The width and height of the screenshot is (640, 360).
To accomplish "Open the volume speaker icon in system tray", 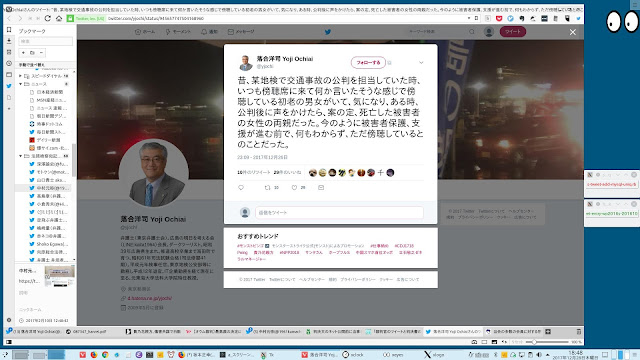I will [x=539, y=355].
